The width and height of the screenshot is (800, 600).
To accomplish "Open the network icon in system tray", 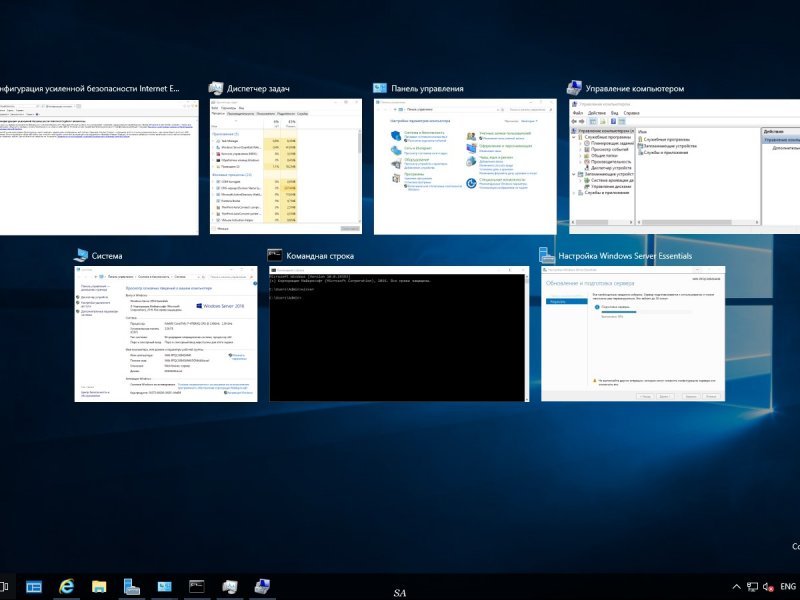I will 752,587.
